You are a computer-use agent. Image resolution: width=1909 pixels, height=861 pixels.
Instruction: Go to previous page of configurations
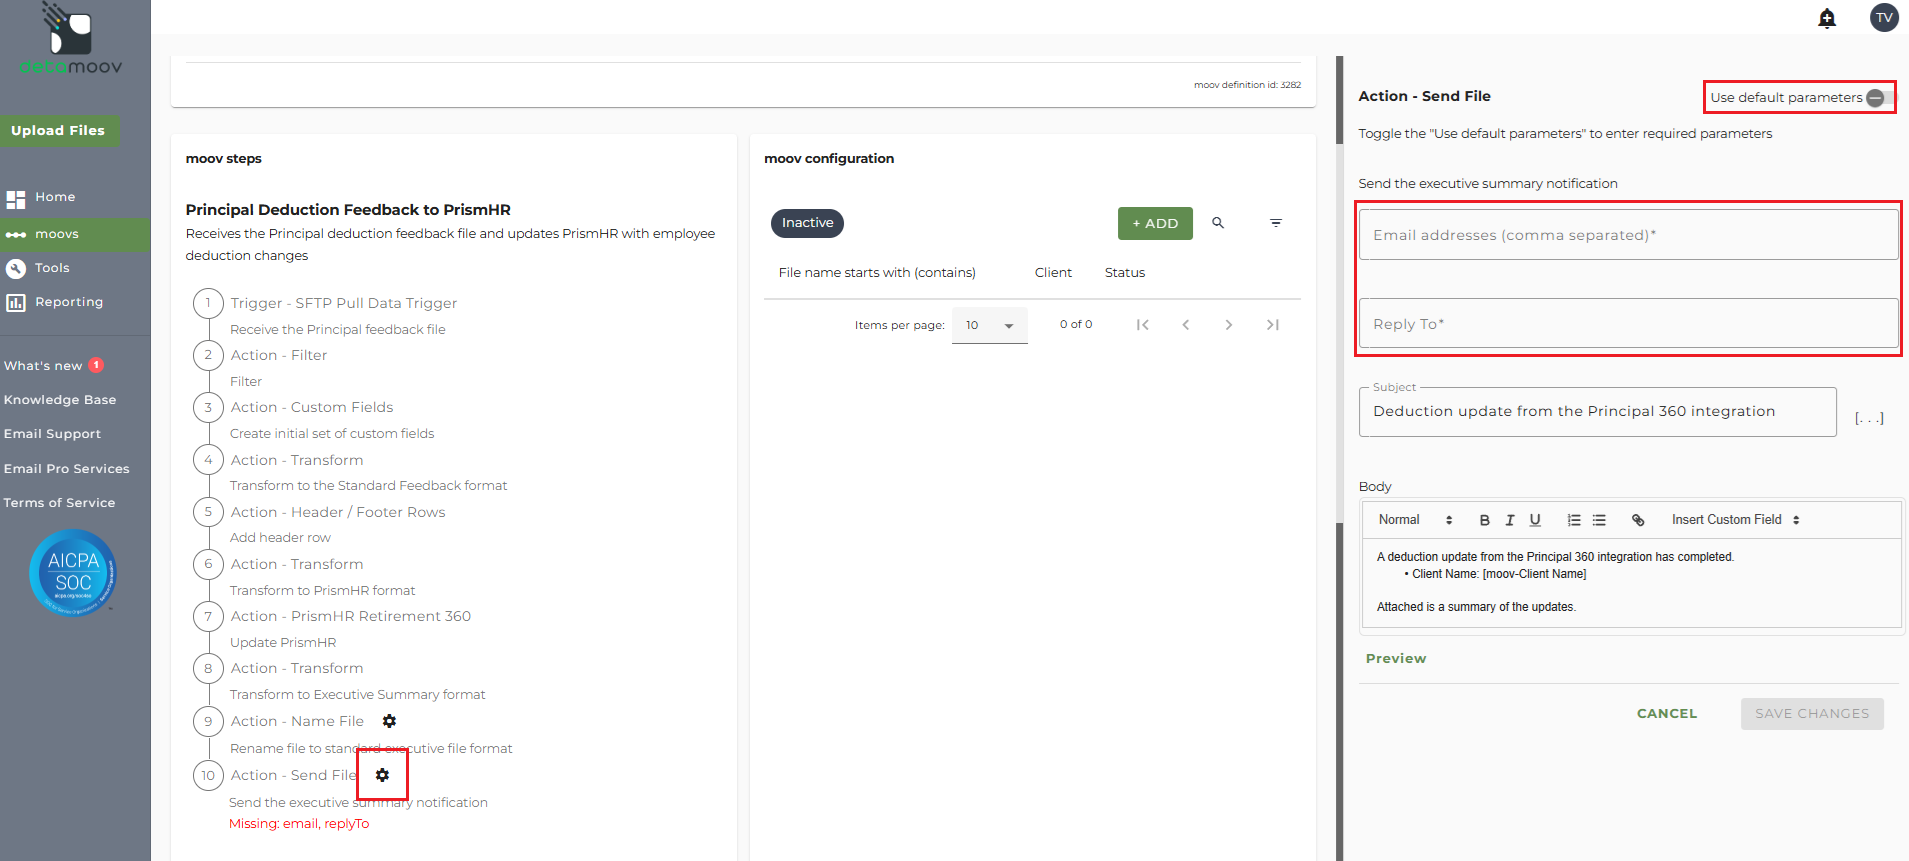pos(1186,325)
